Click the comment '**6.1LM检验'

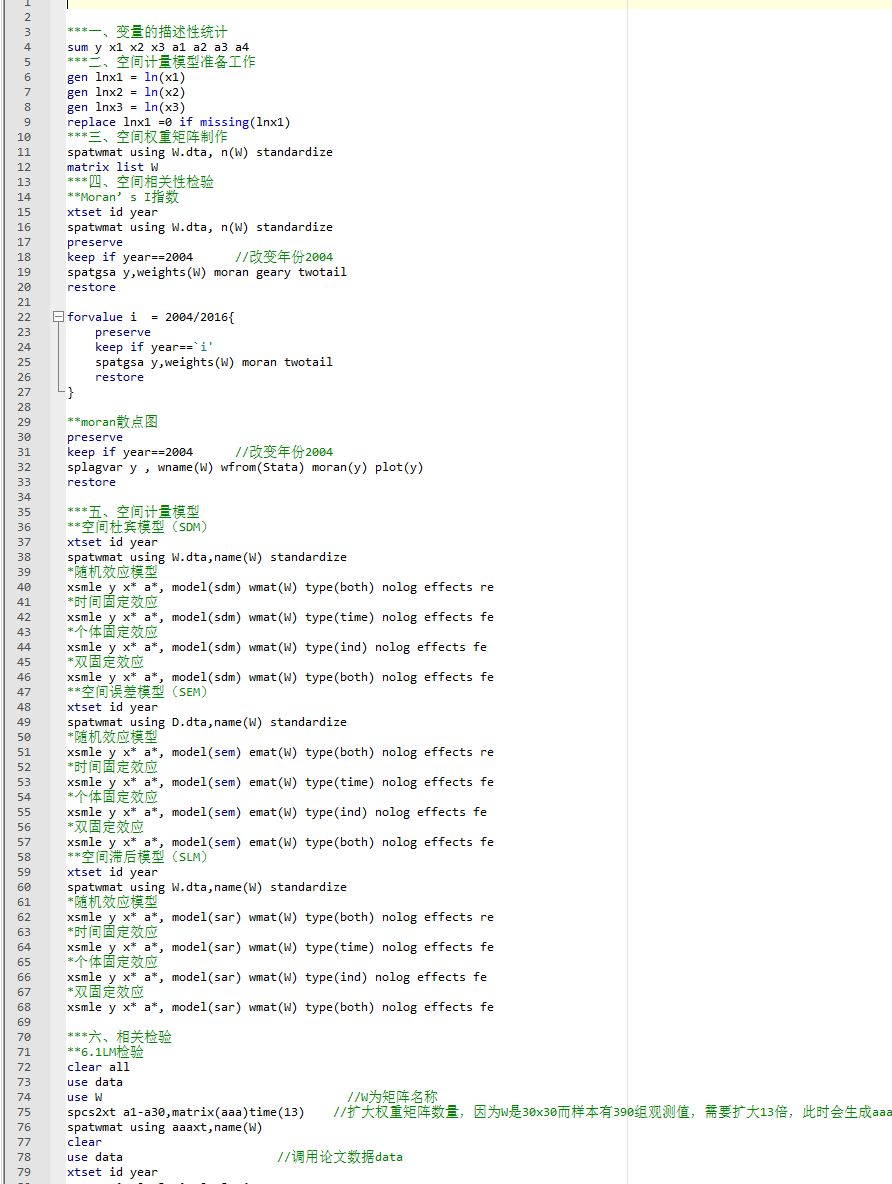tap(105, 1052)
